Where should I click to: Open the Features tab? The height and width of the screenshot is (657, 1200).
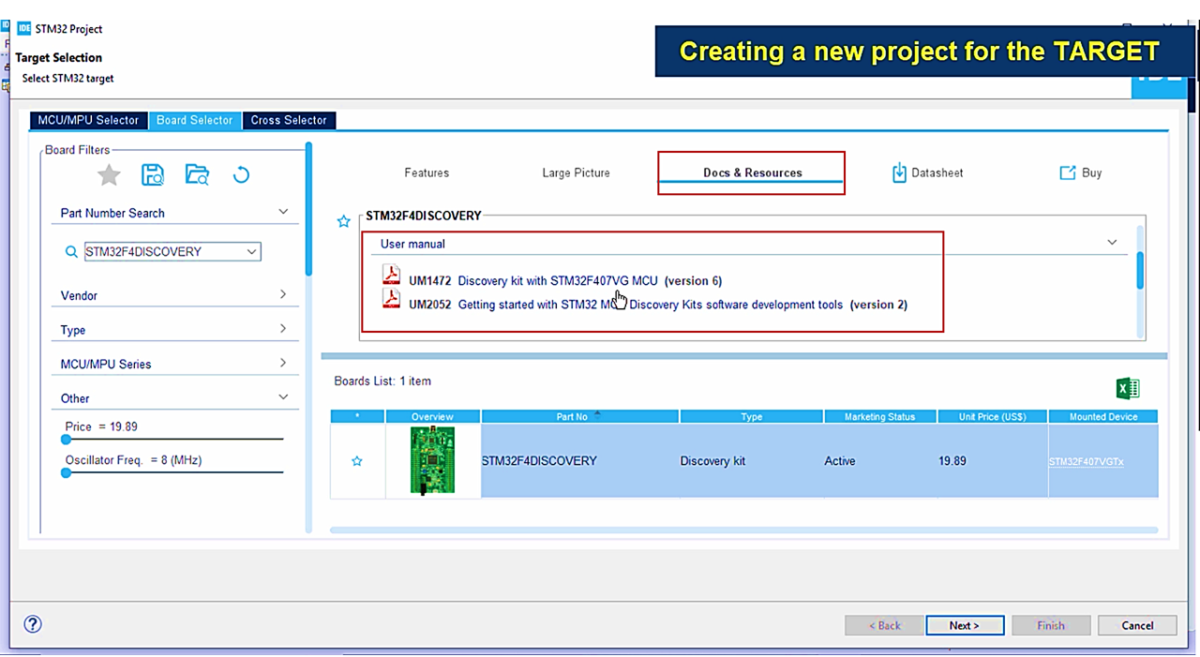[427, 173]
